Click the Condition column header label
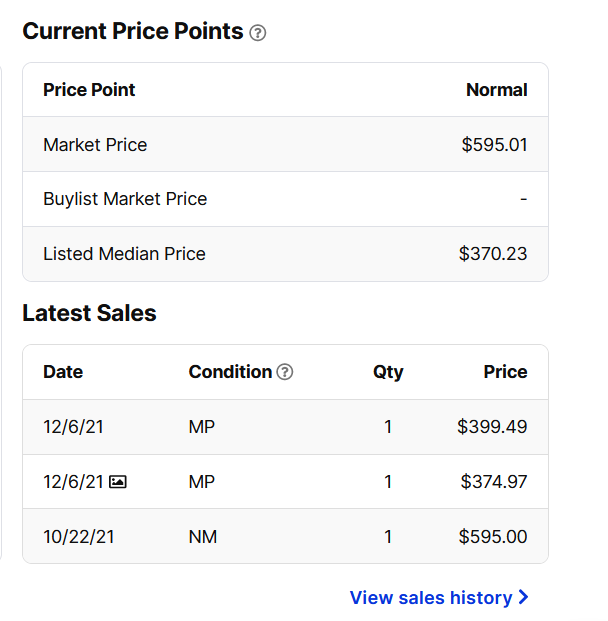The width and height of the screenshot is (608, 621). [230, 372]
